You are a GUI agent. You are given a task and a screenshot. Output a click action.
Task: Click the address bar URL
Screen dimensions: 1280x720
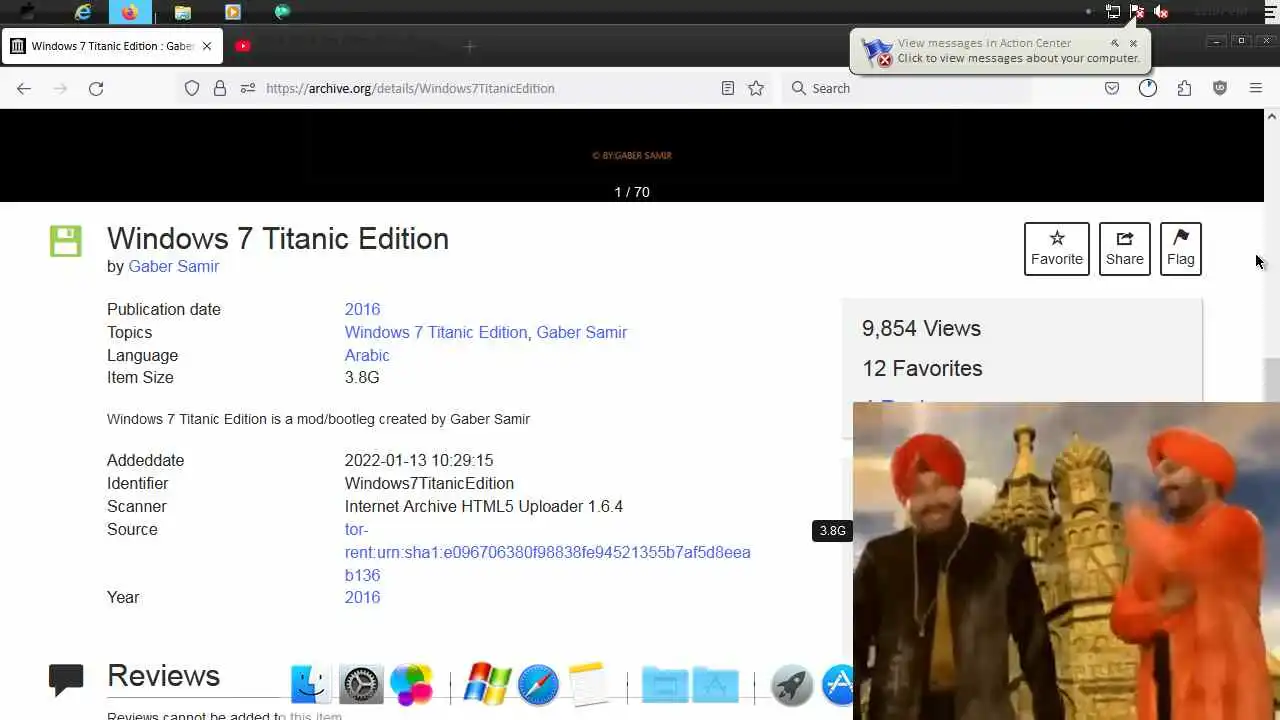pos(410,88)
